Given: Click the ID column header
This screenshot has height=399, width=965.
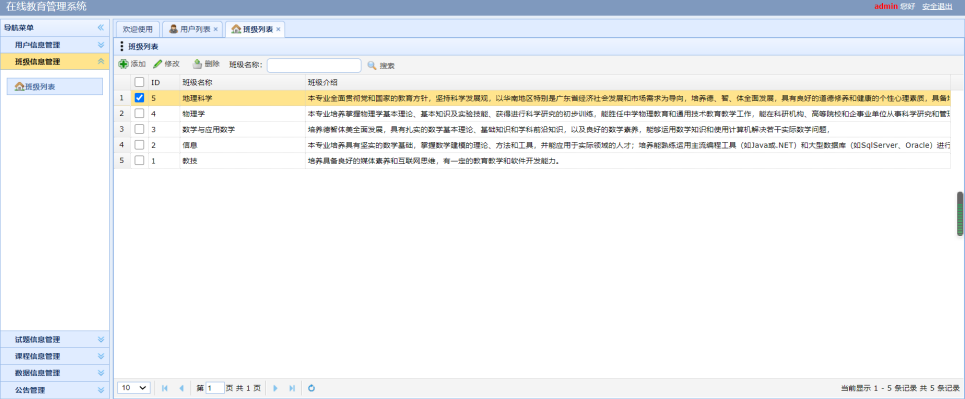Looking at the screenshot, I should [x=164, y=83].
